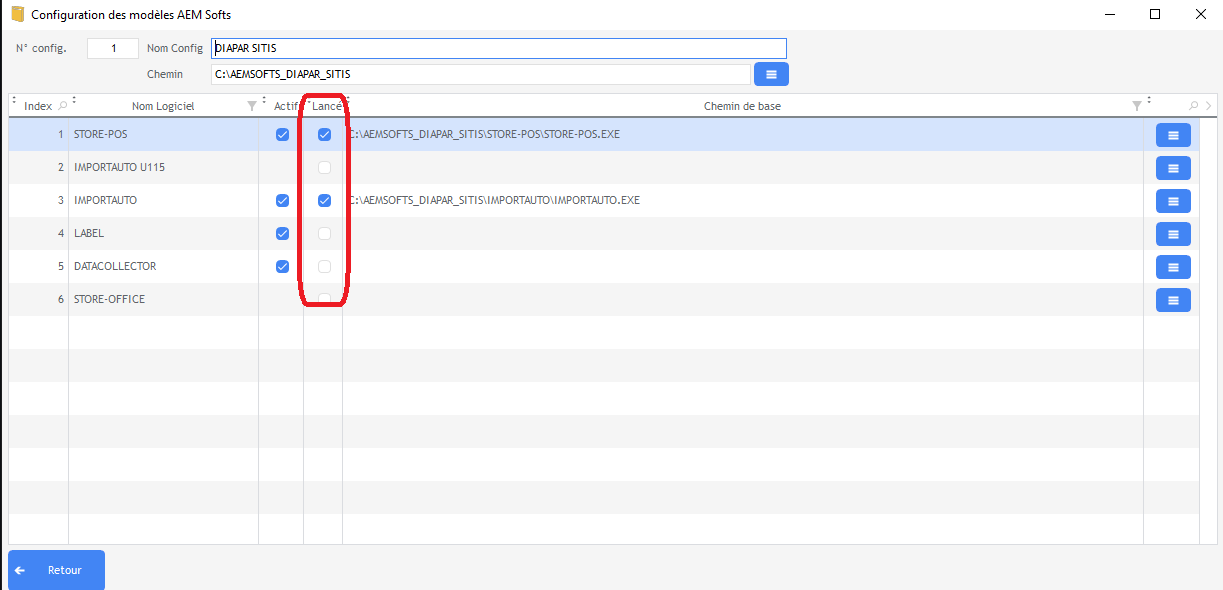Open the Nom Logiciel column filter

251,106
